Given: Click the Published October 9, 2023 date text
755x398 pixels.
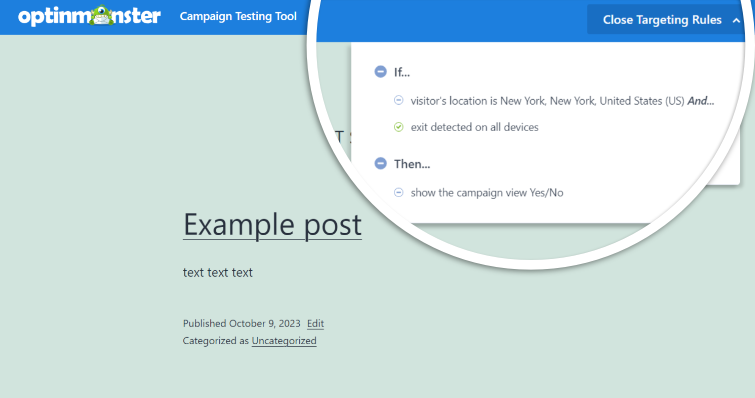Looking at the screenshot, I should tap(241, 323).
